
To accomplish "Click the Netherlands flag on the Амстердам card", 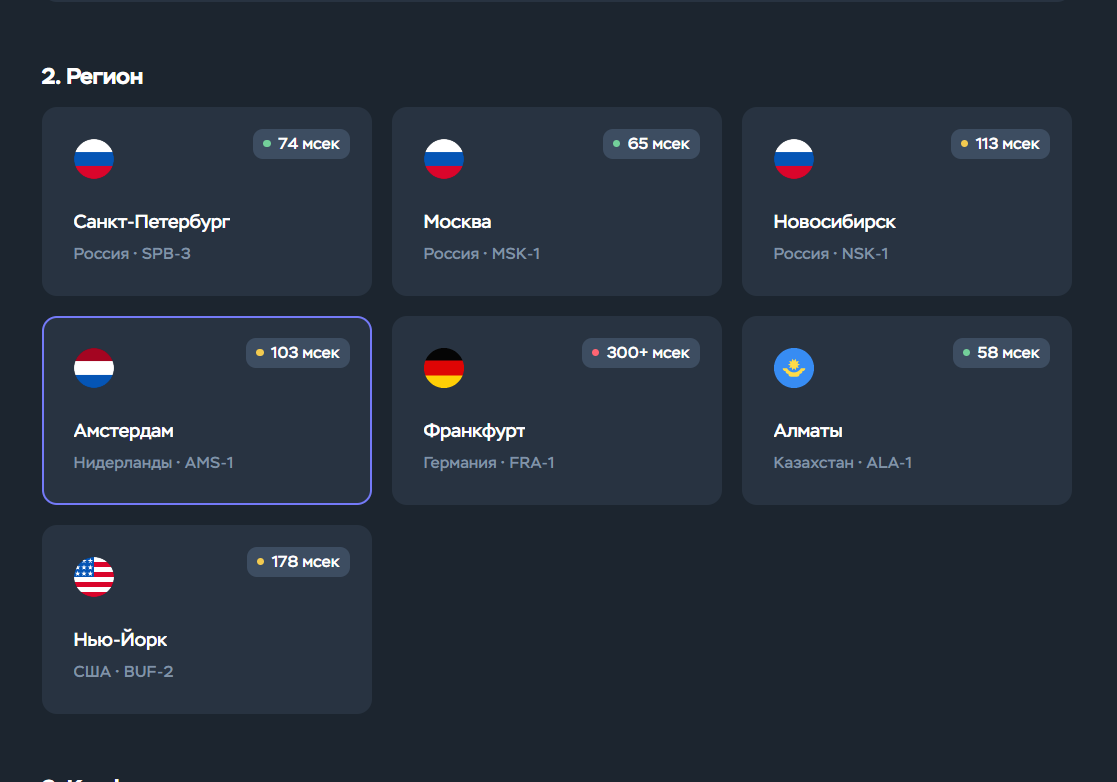I will [x=94, y=367].
